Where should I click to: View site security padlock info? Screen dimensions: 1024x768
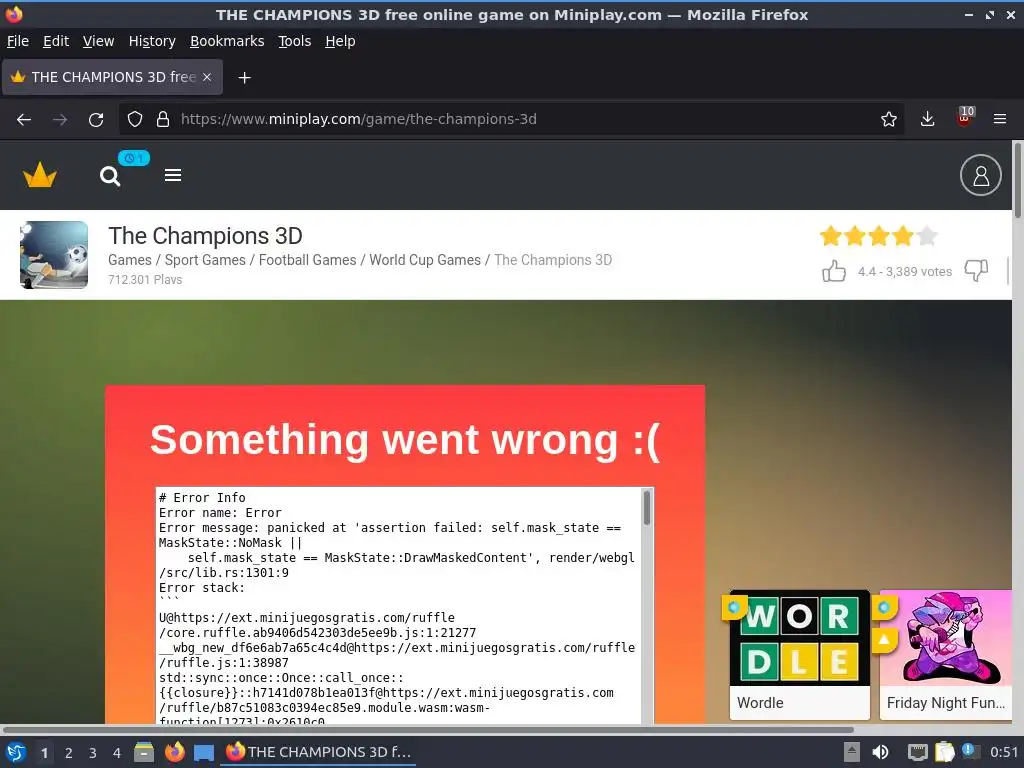pyautogui.click(x=163, y=119)
